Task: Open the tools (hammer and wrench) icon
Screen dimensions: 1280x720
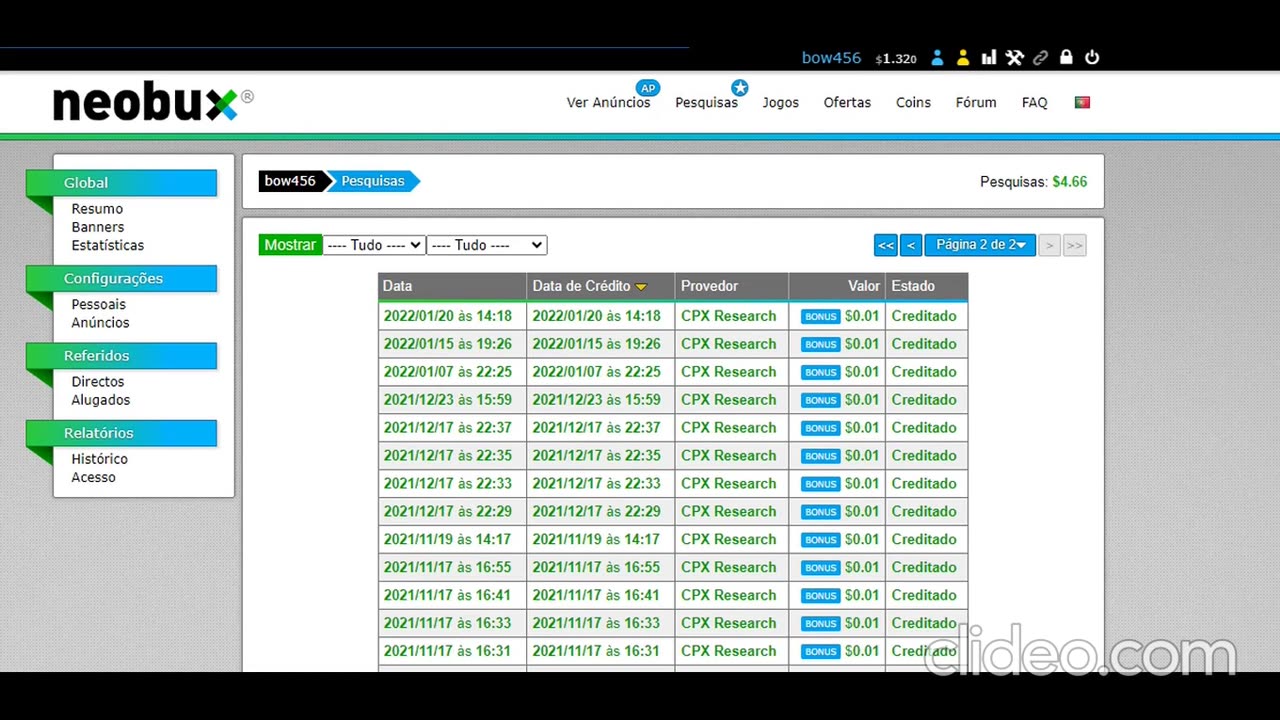Action: pyautogui.click(x=1015, y=58)
